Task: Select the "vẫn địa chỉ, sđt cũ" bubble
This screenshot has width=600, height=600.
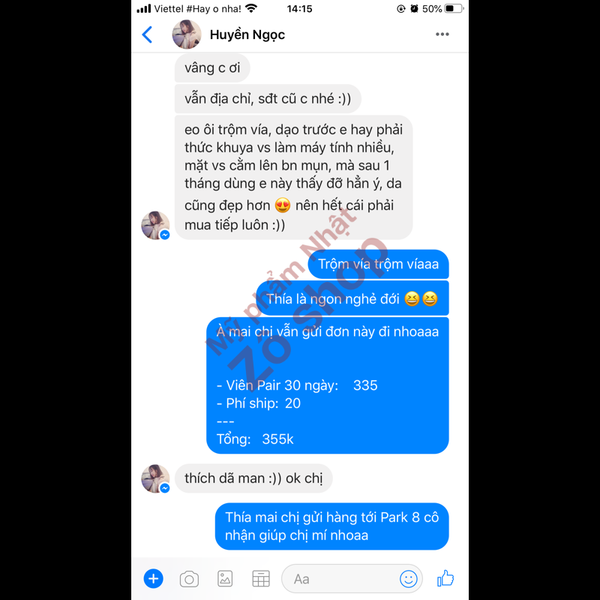Action: point(267,99)
